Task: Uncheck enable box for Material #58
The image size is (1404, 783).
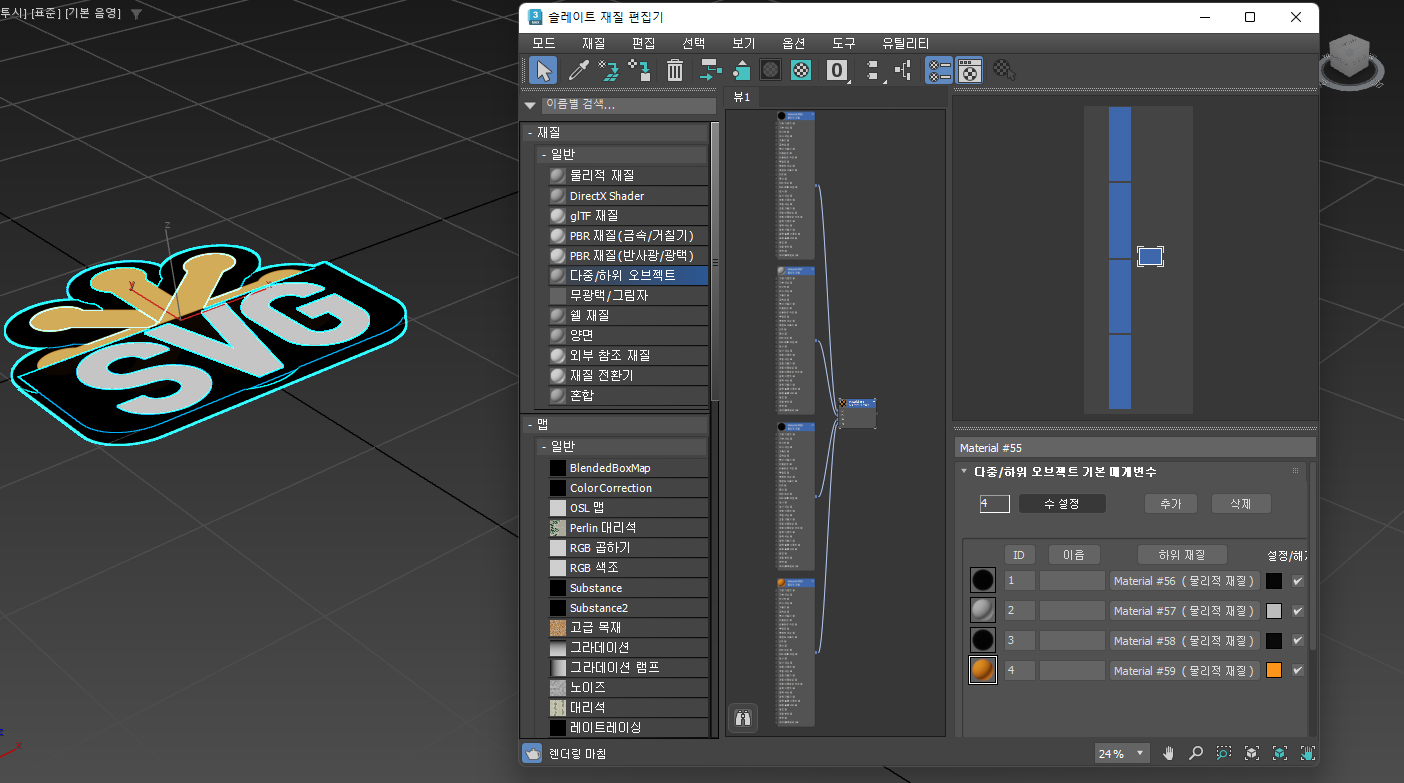Action: [1298, 641]
